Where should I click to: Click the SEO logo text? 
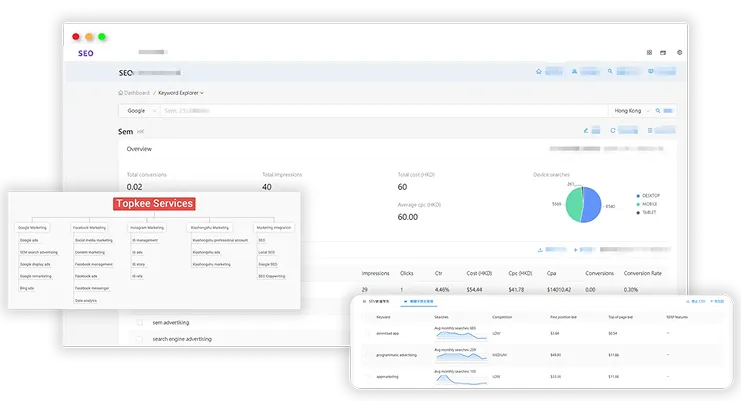(x=85, y=53)
